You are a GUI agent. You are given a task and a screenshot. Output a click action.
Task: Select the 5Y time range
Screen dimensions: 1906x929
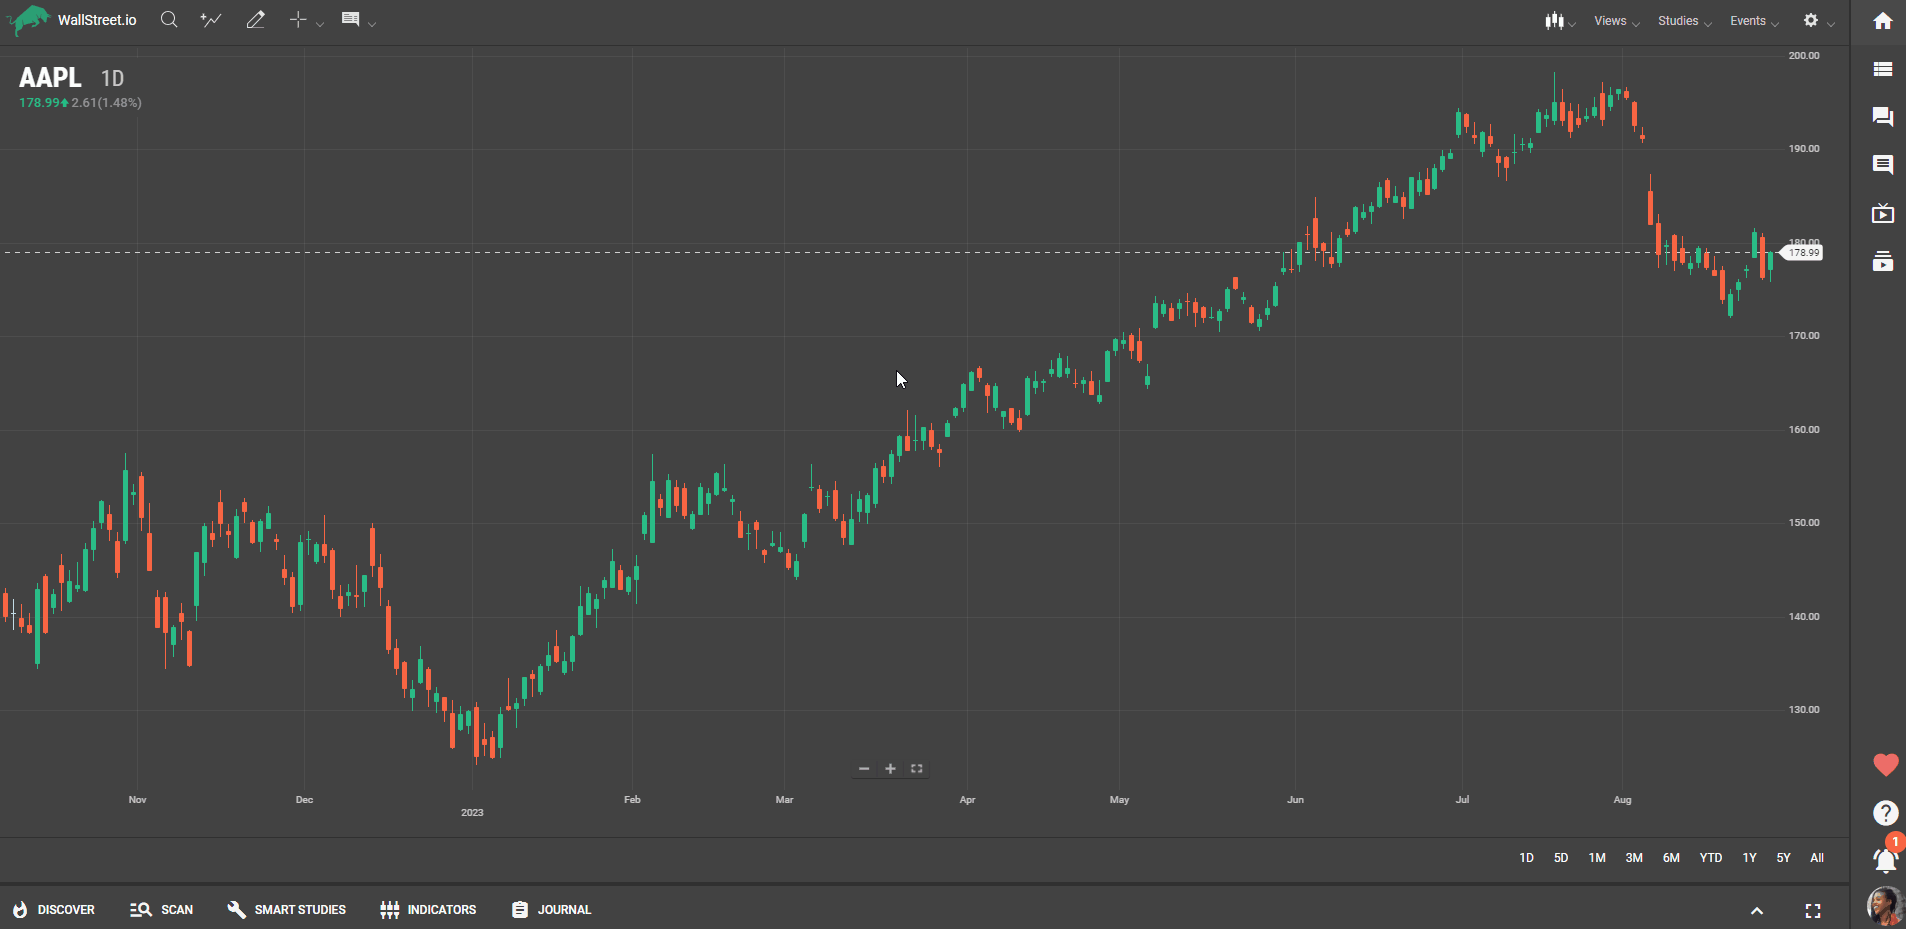pos(1783,858)
